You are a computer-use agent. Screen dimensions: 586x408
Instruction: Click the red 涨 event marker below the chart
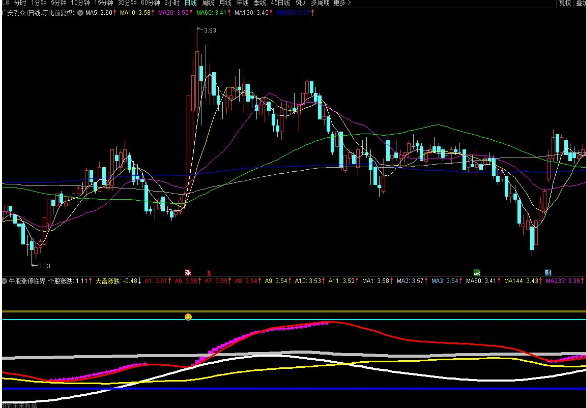[188, 272]
